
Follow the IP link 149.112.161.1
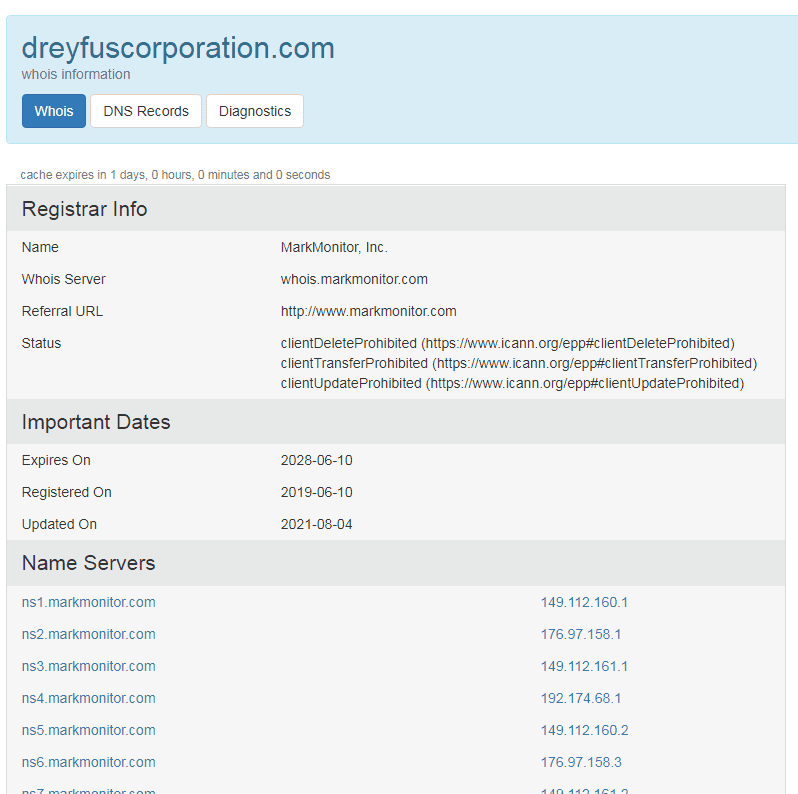584,666
